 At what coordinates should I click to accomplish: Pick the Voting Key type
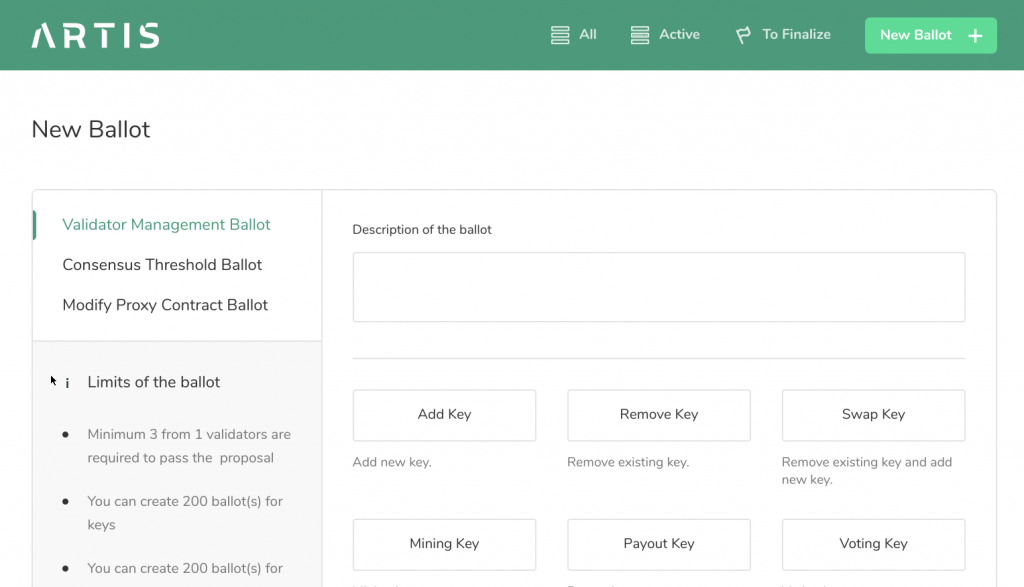pyautogui.click(x=873, y=545)
